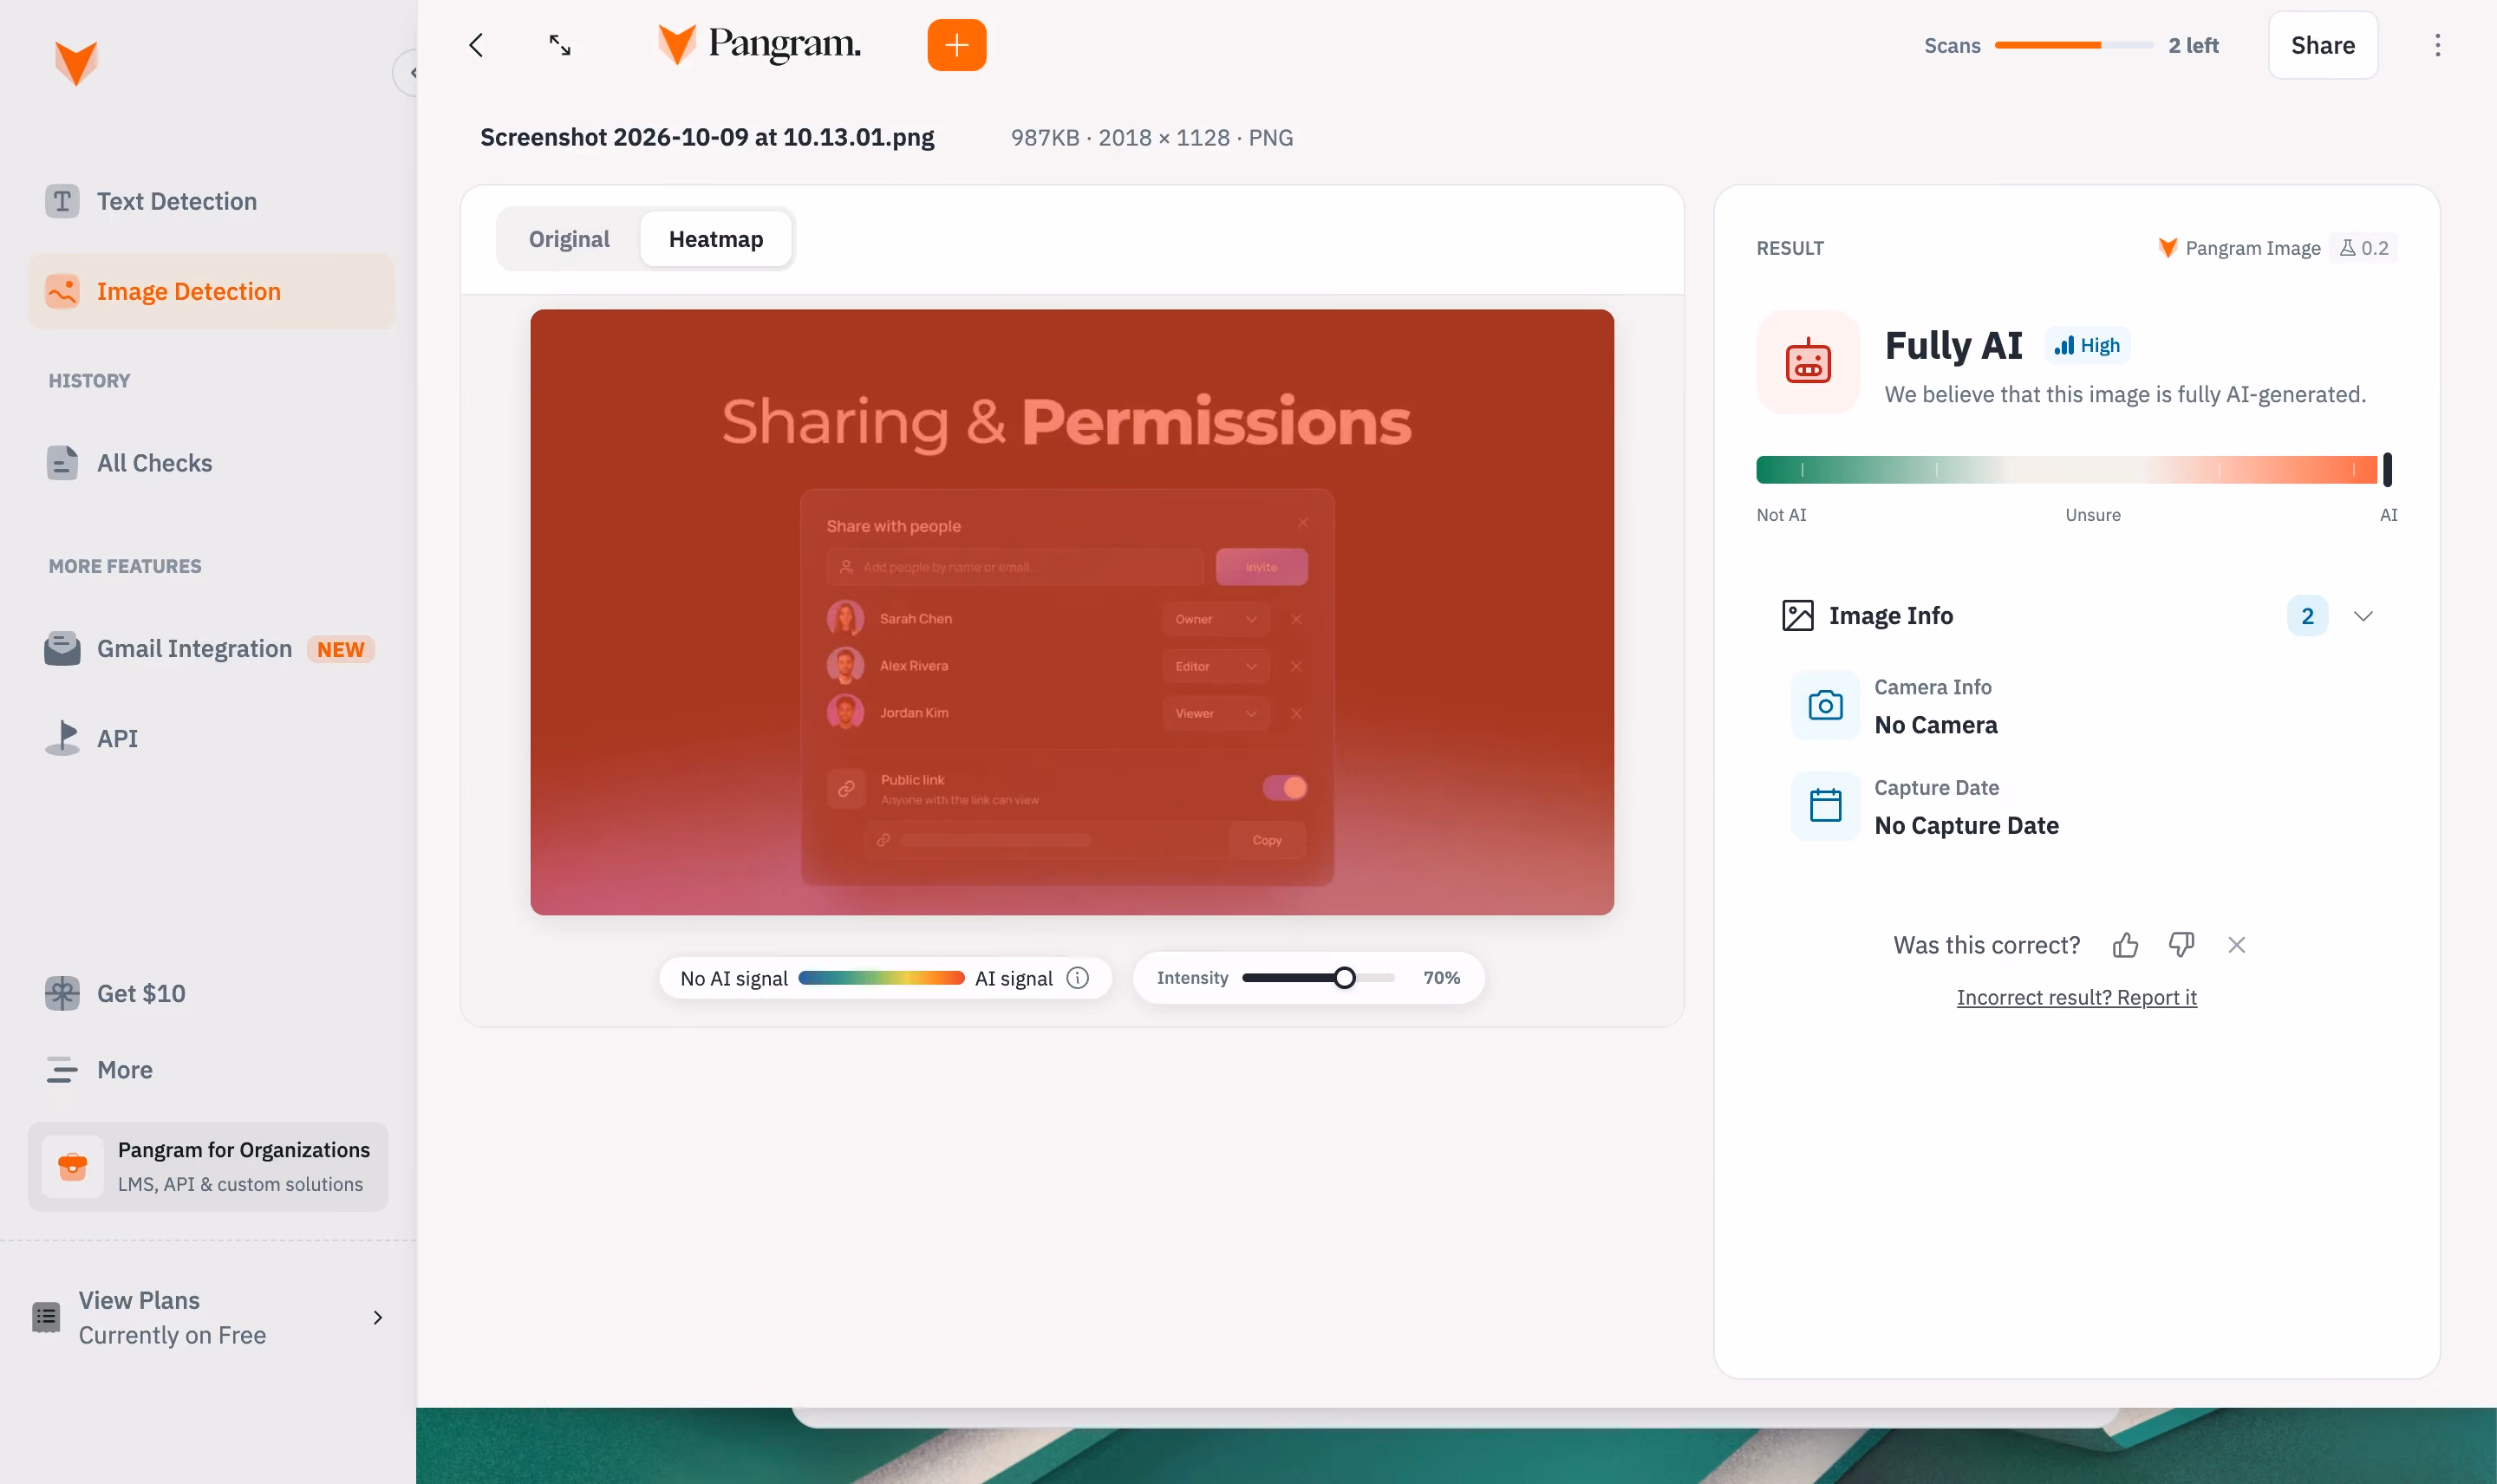Image resolution: width=2497 pixels, height=1484 pixels.
Task: Click the Pangram fox logo in sidebar
Action: coord(76,63)
